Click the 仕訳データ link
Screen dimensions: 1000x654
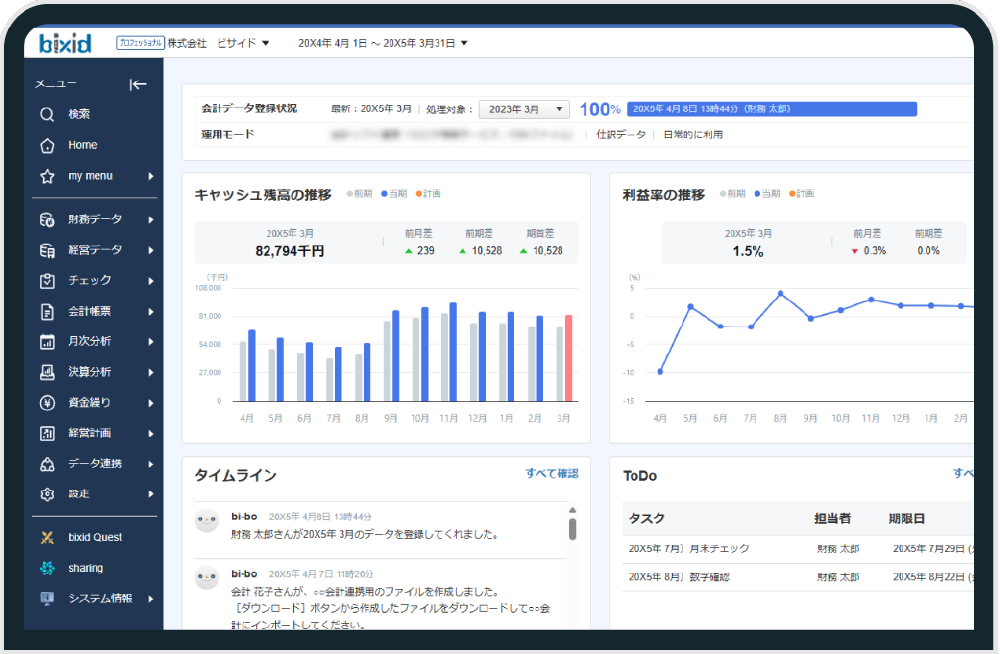click(x=621, y=134)
